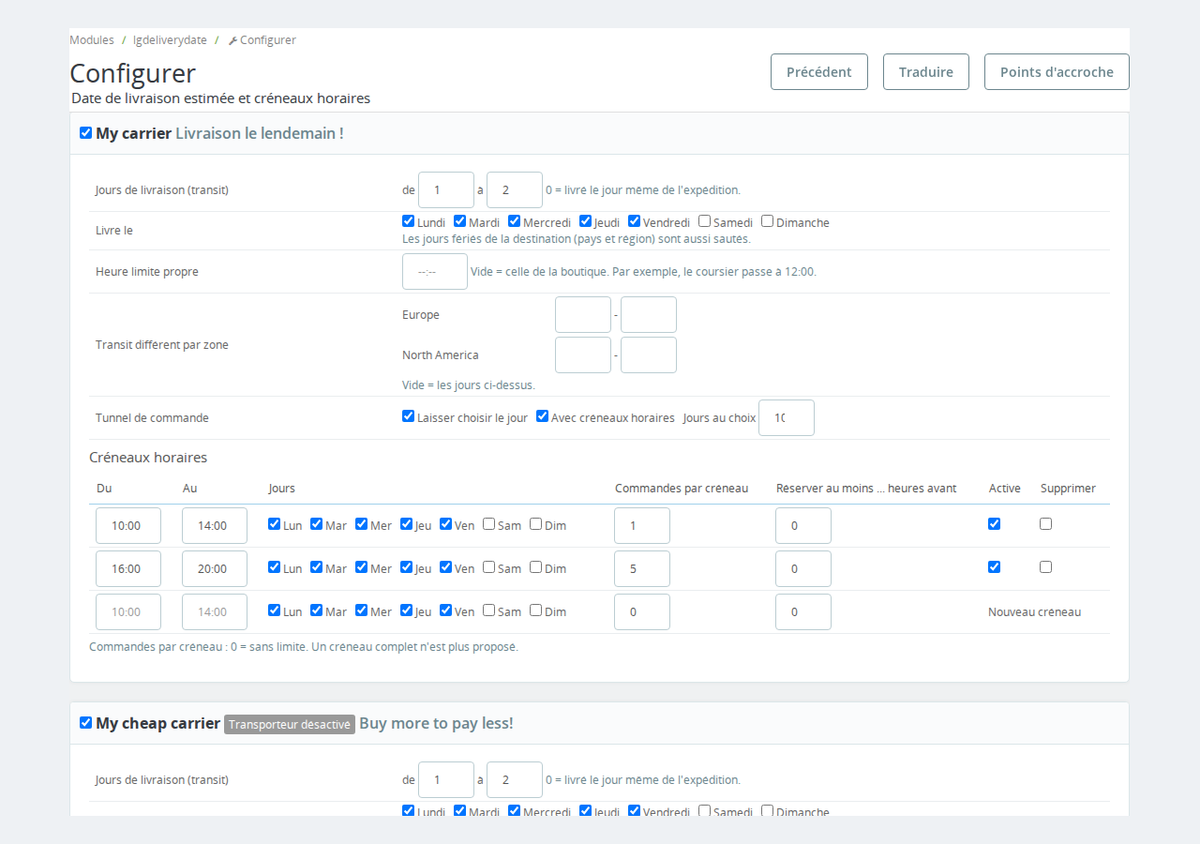Check Dimanche in My carrier Livre le
This screenshot has height=844, width=1200.
768,221
